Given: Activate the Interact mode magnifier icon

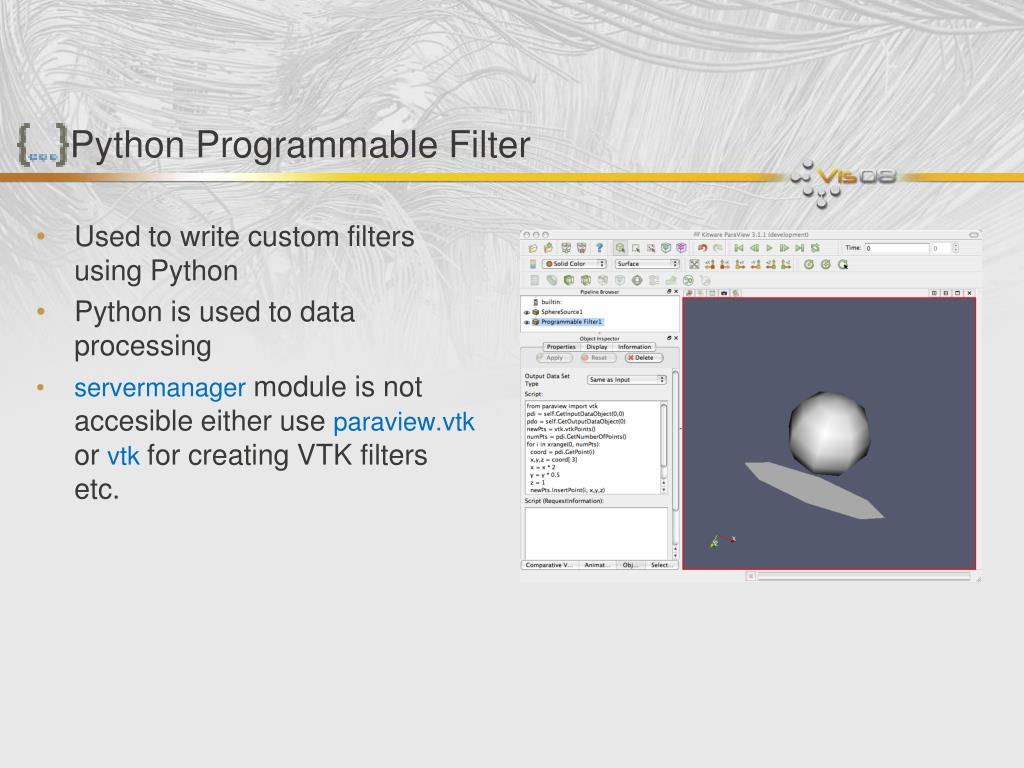Looking at the screenshot, I should 620,248.
